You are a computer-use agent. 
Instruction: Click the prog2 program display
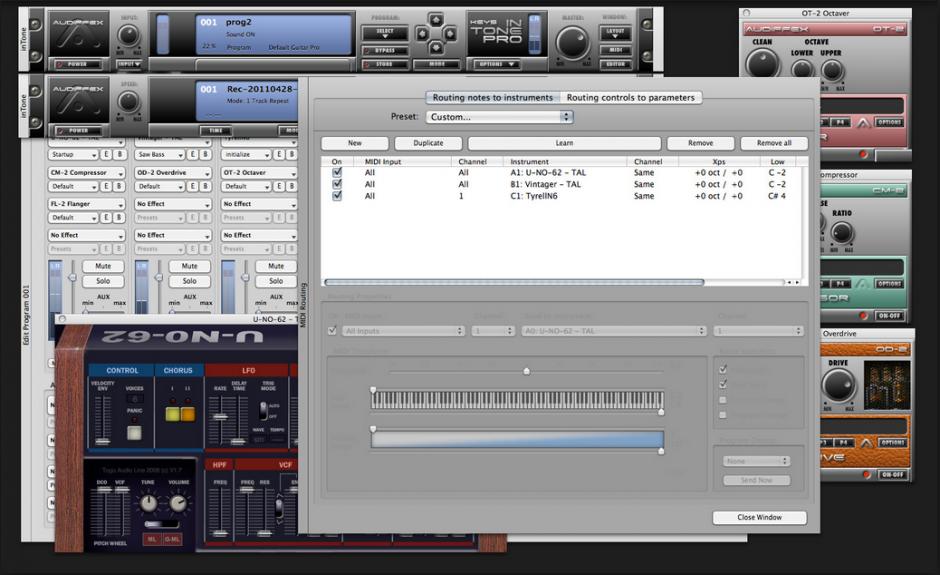click(274, 34)
